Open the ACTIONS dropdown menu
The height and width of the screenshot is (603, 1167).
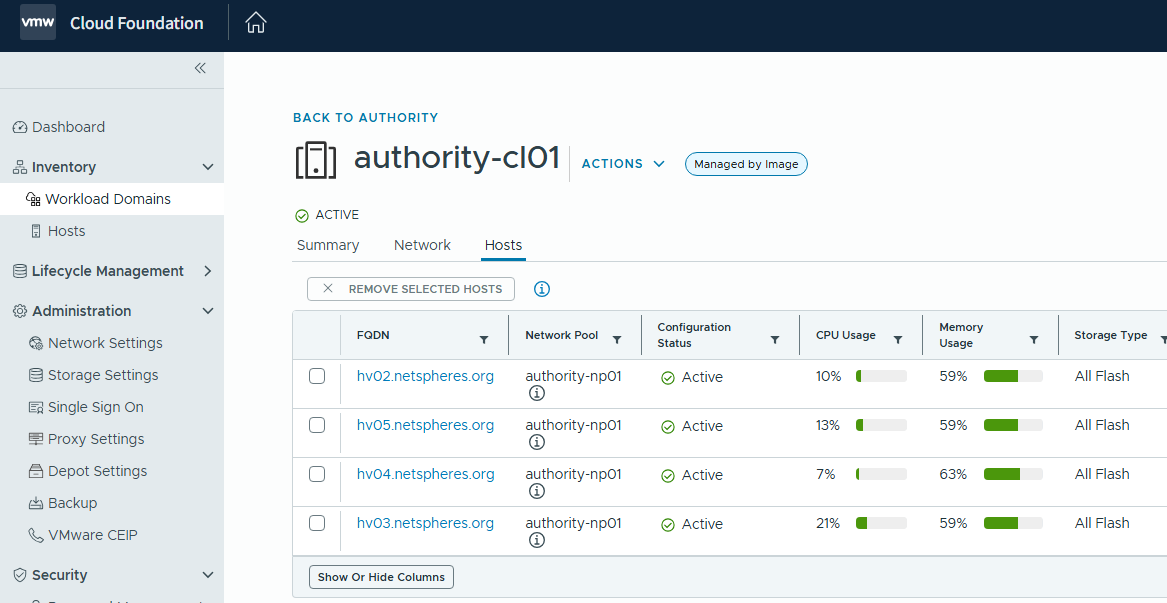[x=623, y=164]
